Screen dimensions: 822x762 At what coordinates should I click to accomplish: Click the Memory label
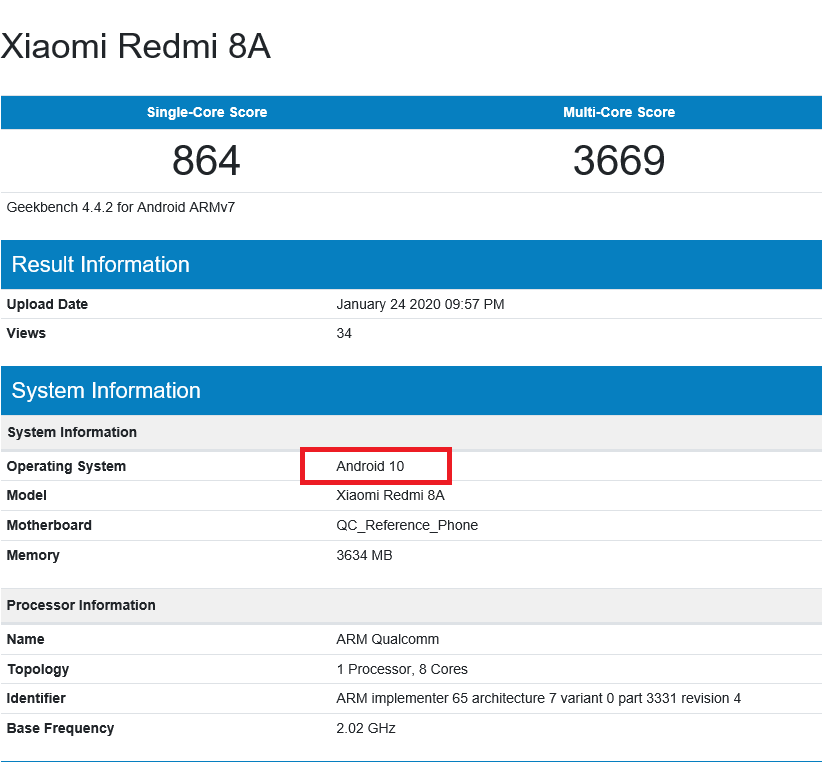tap(33, 556)
